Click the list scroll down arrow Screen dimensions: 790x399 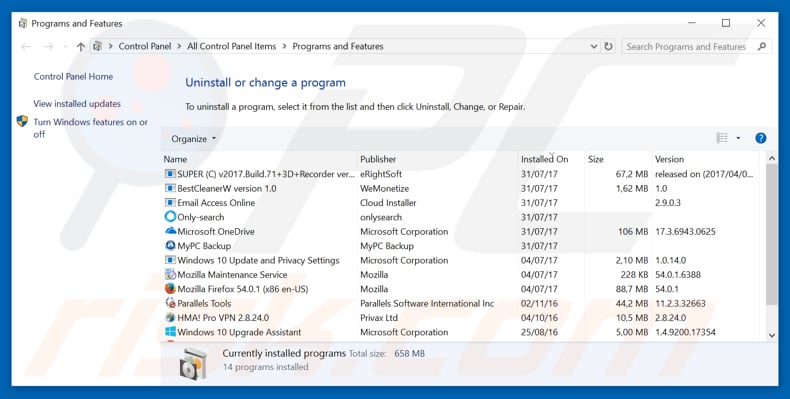tap(771, 335)
